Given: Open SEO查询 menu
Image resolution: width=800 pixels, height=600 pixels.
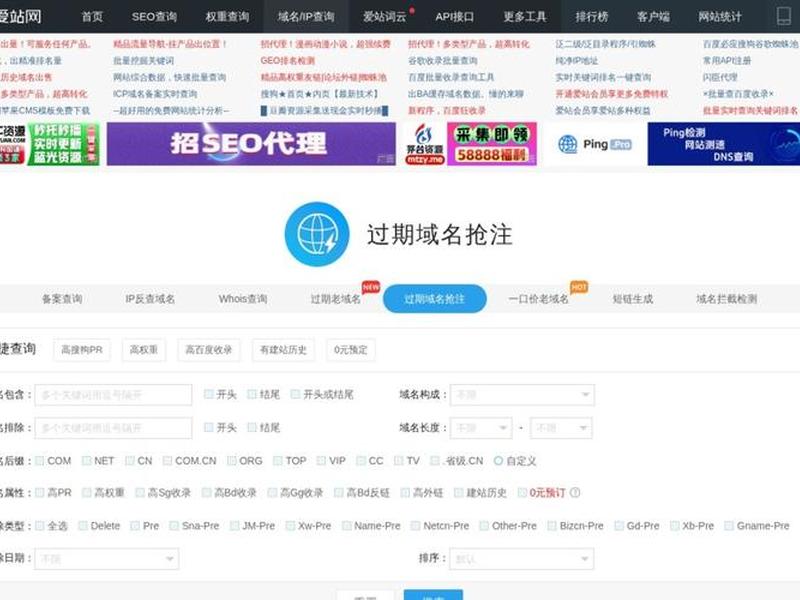Looking at the screenshot, I should click(154, 17).
